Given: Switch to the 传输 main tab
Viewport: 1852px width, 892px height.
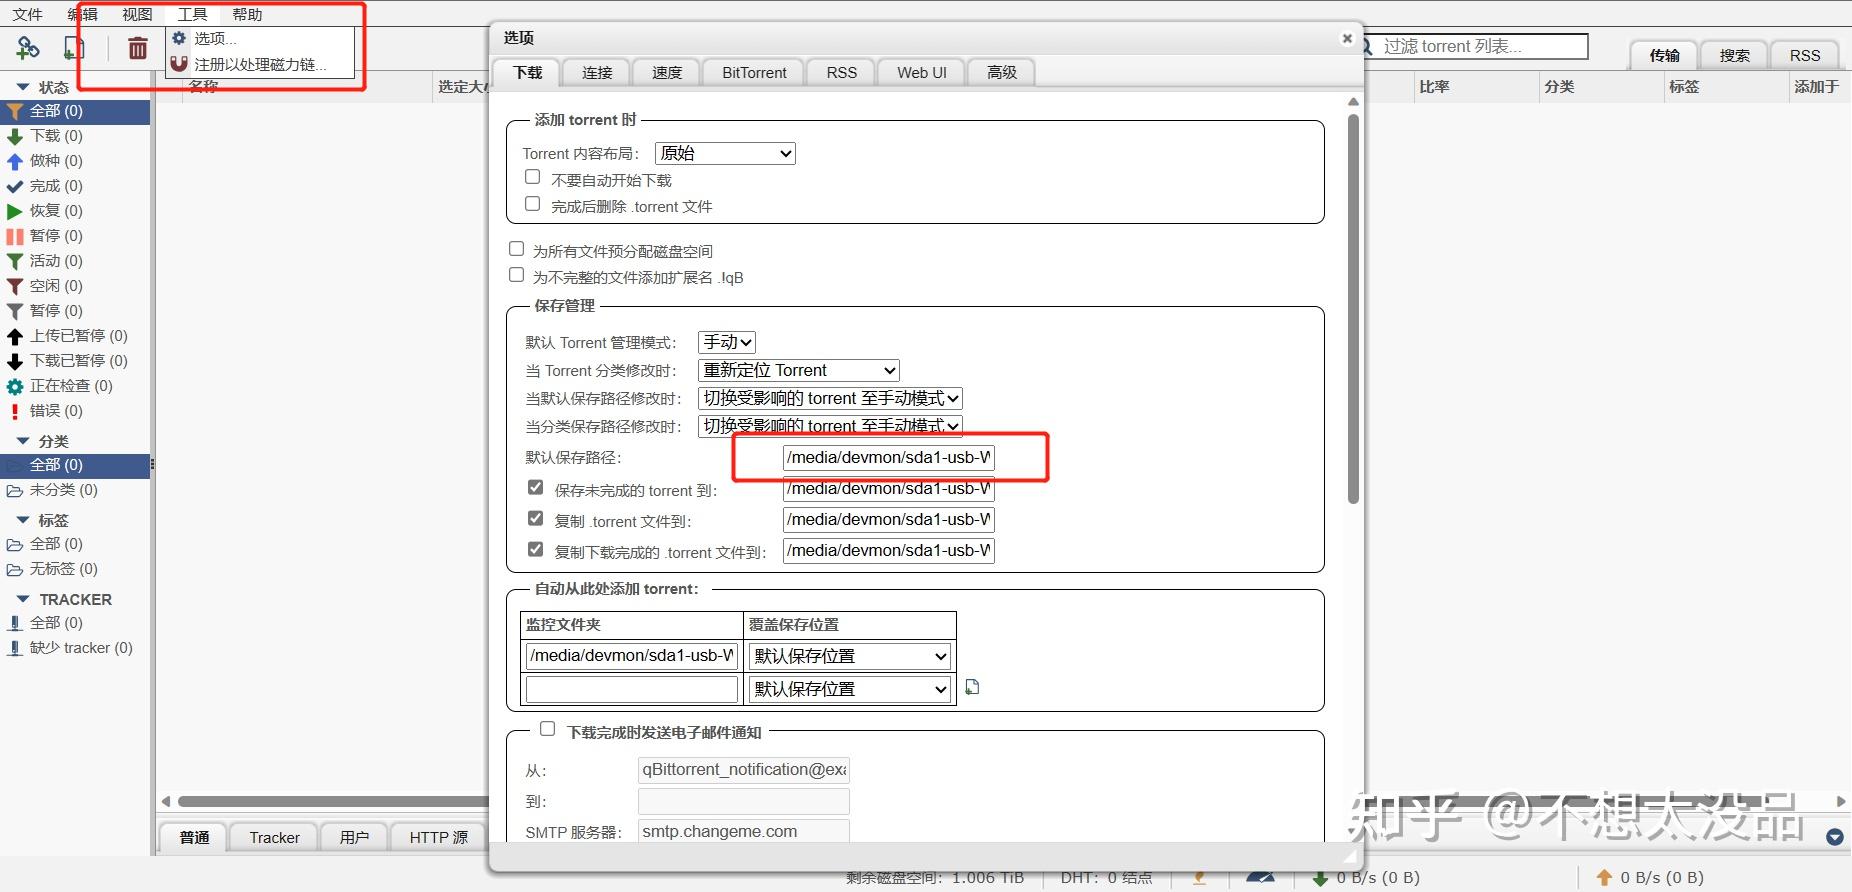Looking at the screenshot, I should pos(1664,56).
